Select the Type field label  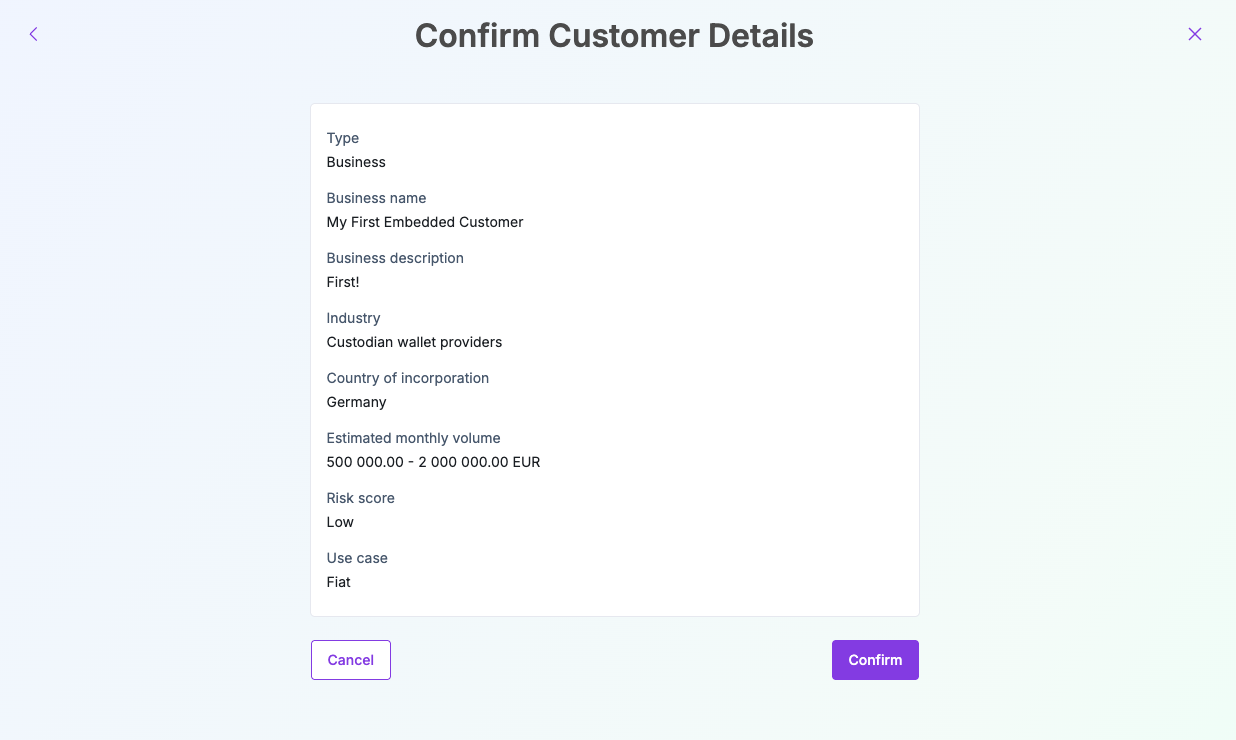click(x=342, y=138)
